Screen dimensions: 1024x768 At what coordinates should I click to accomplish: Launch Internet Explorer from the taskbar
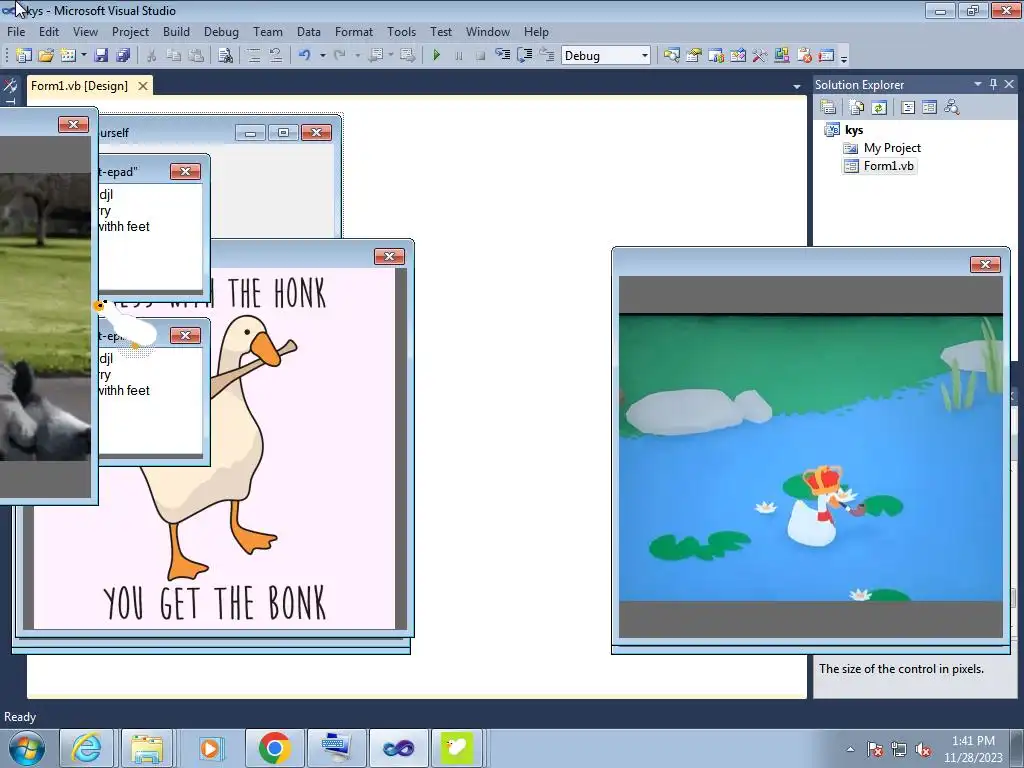(x=86, y=748)
